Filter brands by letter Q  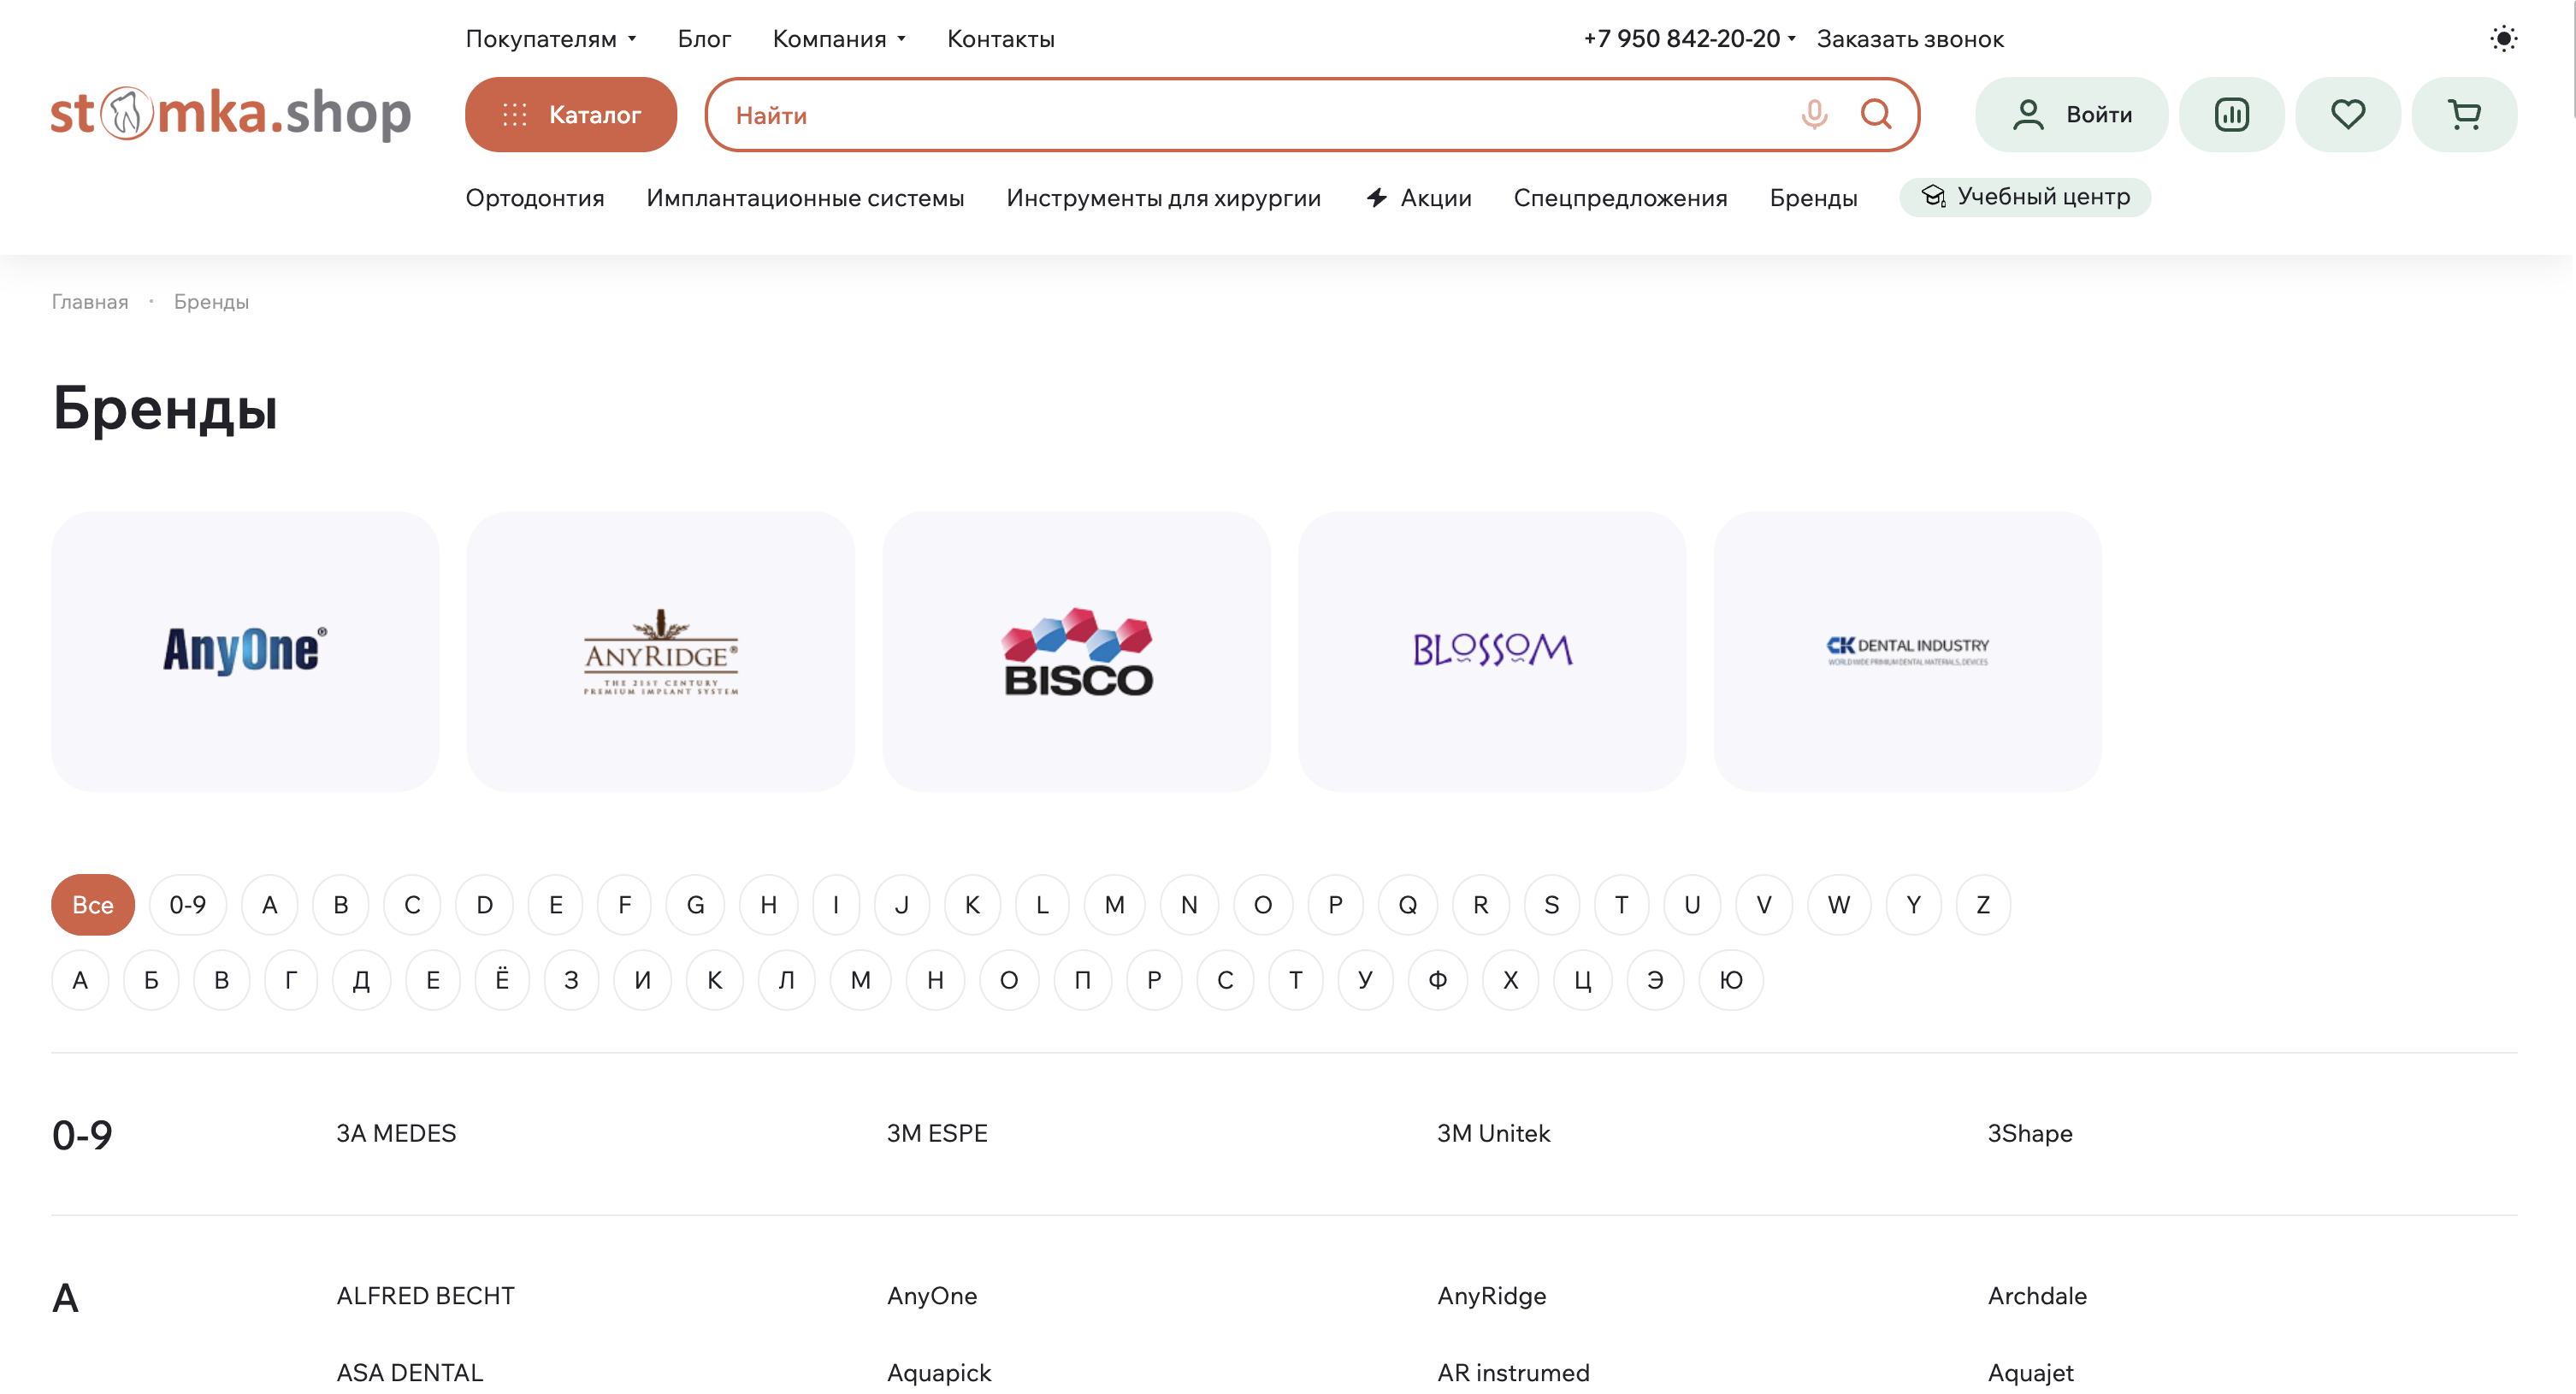pos(1408,904)
